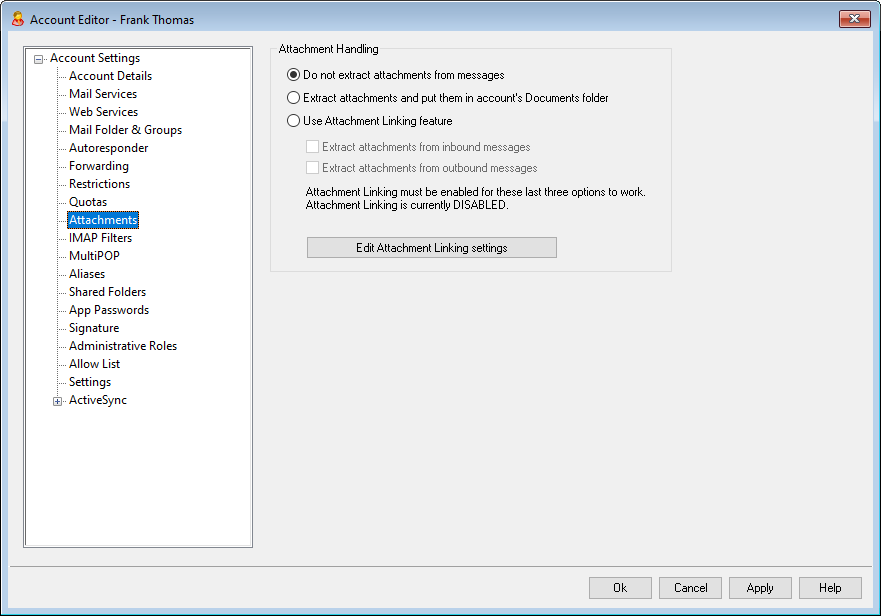Image resolution: width=881 pixels, height=616 pixels.
Task: Open the IMAP Filters page
Action: 100,238
